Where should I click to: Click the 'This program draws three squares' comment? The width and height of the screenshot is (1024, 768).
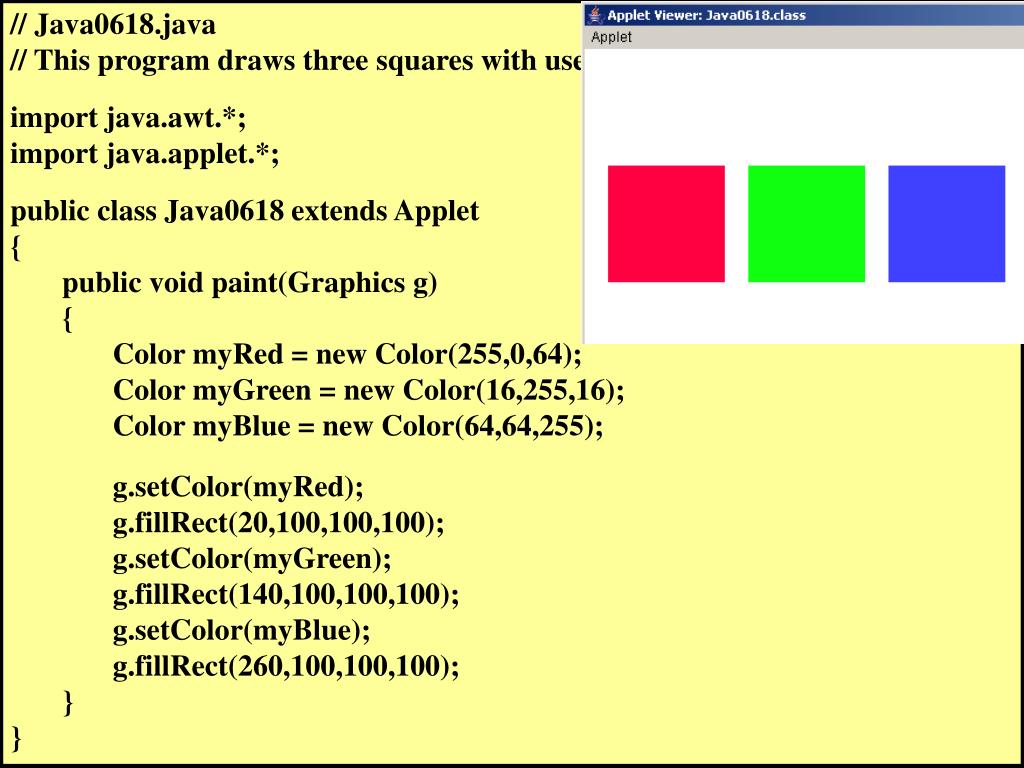coord(295,61)
